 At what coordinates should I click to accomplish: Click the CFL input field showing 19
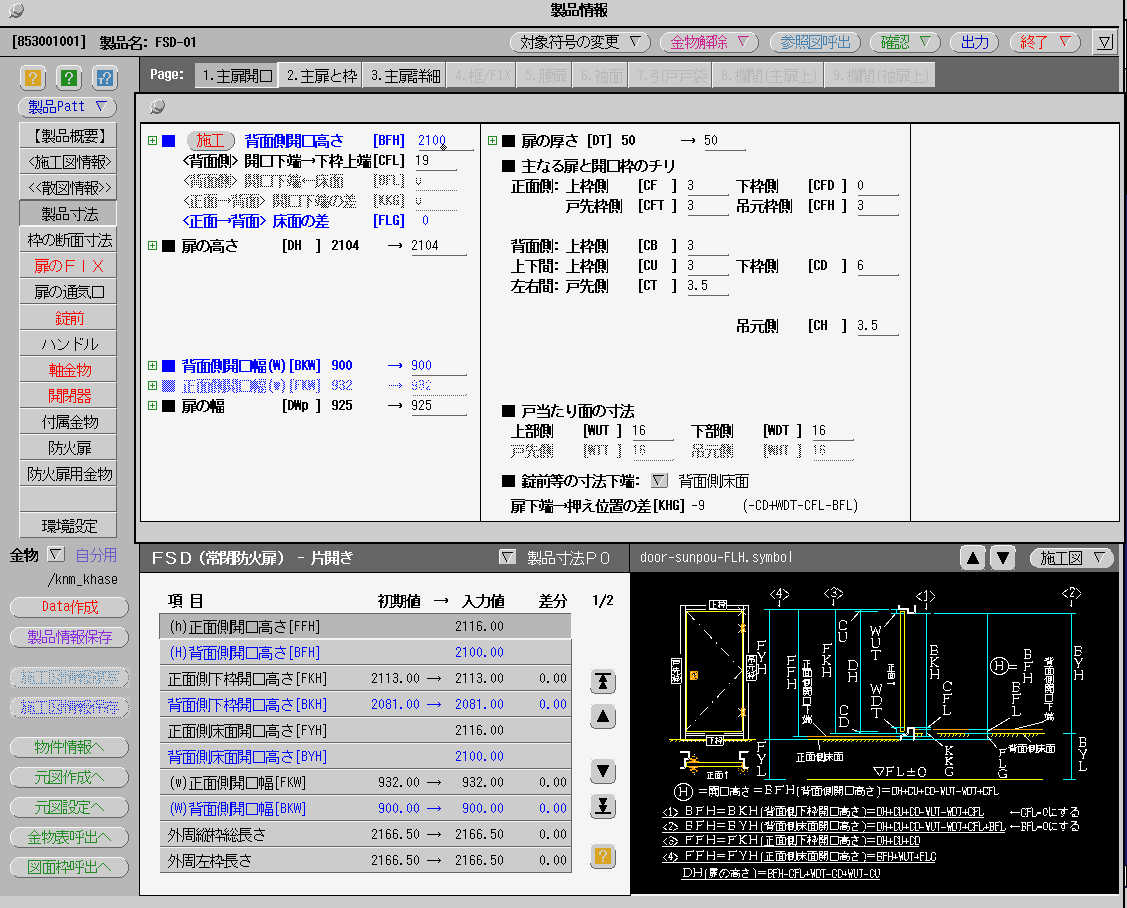click(436, 161)
